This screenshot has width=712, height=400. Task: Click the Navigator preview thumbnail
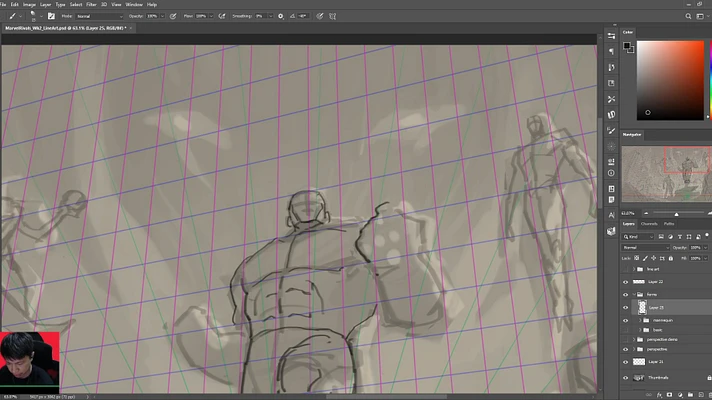click(667, 173)
